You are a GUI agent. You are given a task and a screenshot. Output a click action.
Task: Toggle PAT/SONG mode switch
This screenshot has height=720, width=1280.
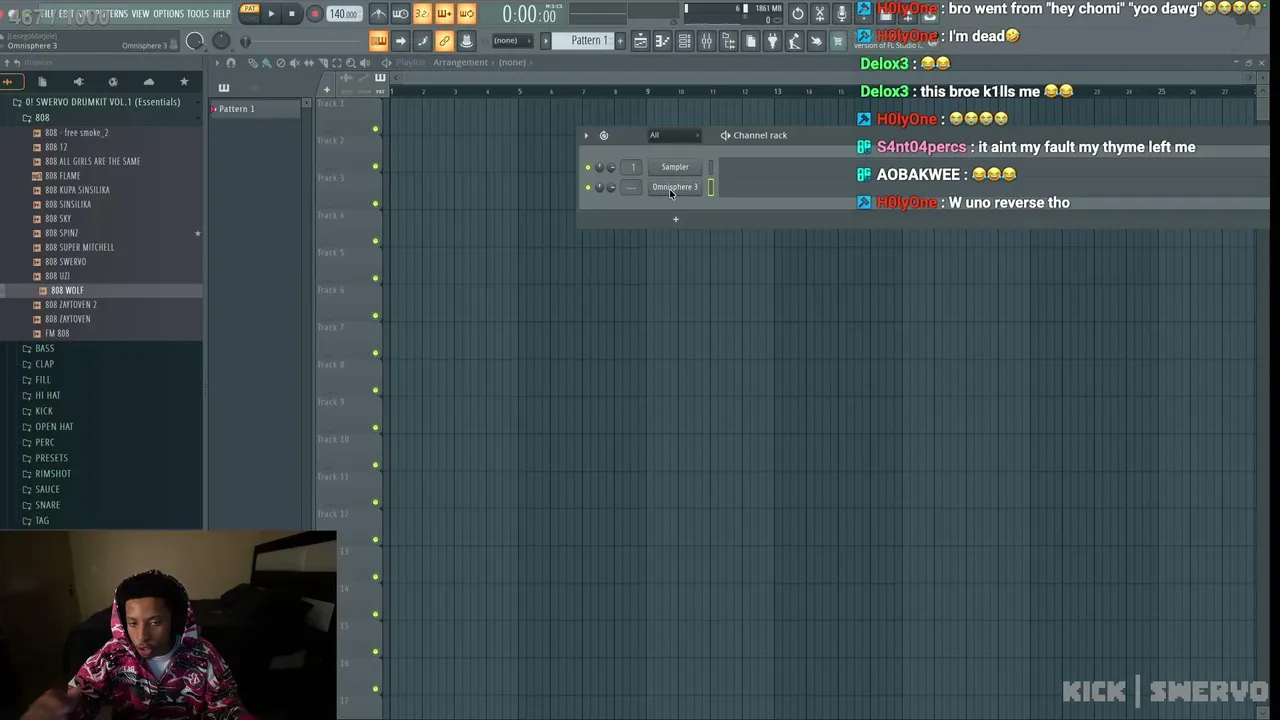249,13
